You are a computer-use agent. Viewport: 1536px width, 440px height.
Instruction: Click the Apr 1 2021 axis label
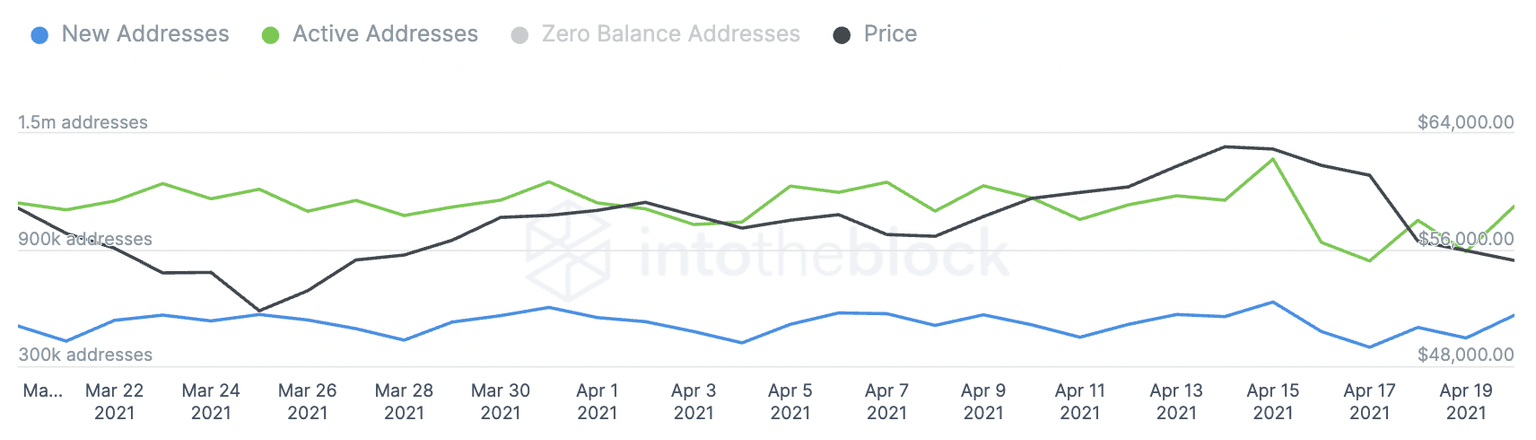click(597, 401)
